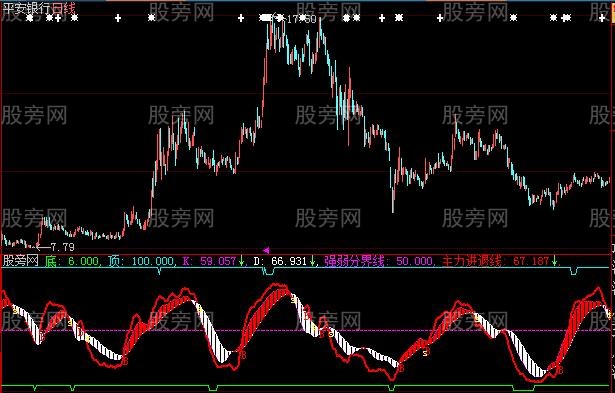Viewport: 615px width, 393px height.
Task: Click the D: 66.931 readout
Action: pos(280,261)
